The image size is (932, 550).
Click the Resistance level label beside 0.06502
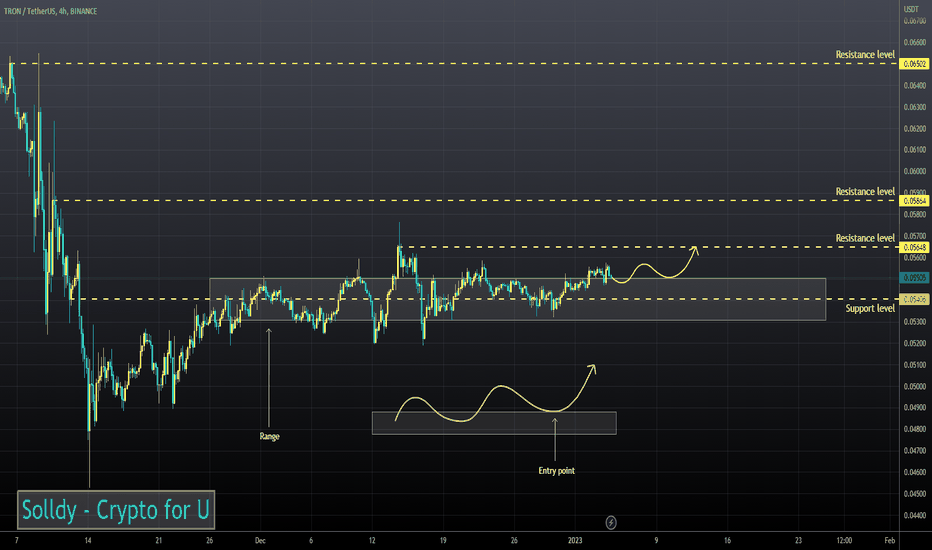pos(865,55)
